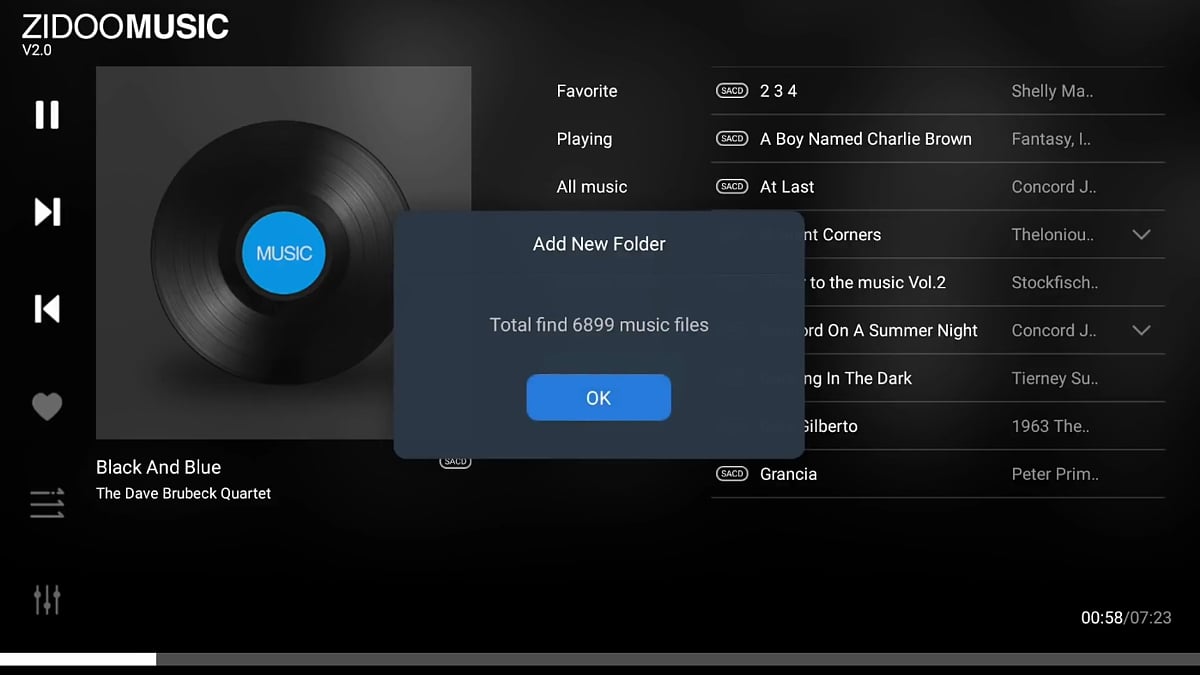The height and width of the screenshot is (675, 1200).
Task: Collapse the chevron on the Summer Night row
Action: pyautogui.click(x=1141, y=330)
